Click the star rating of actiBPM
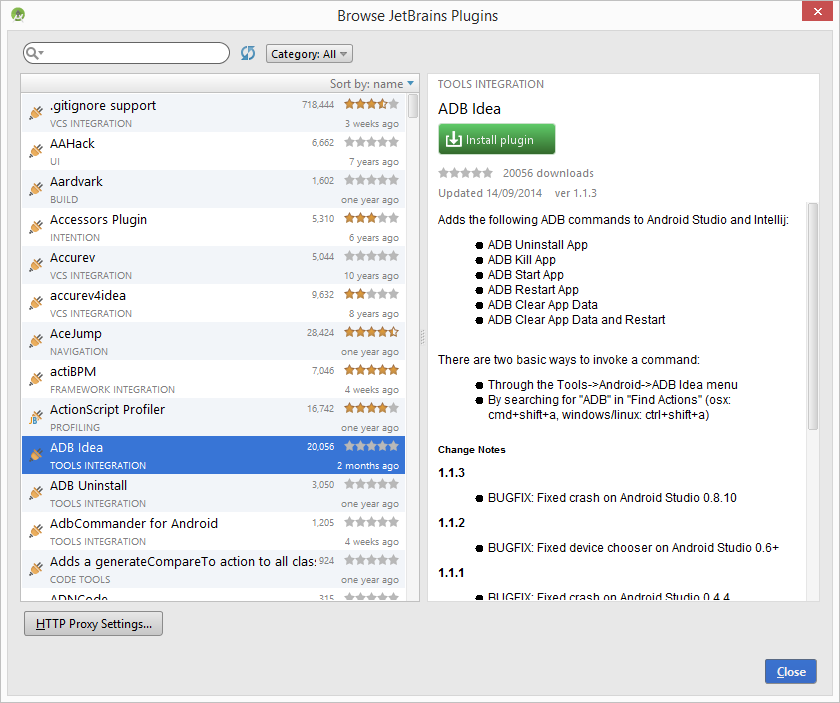 371,370
